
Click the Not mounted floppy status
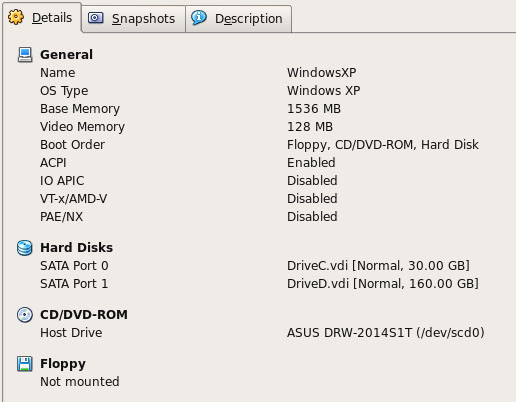80,382
